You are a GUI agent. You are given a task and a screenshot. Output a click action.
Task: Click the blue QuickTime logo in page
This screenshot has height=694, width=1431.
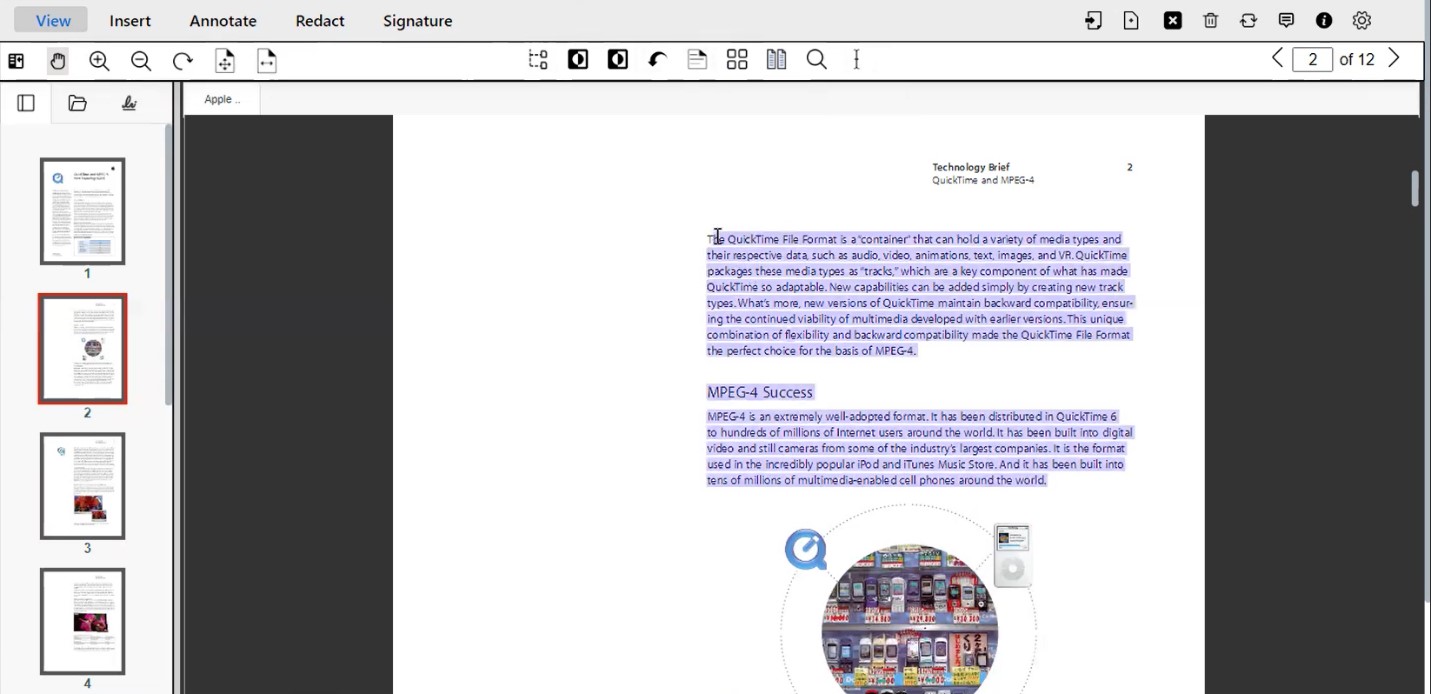(806, 550)
